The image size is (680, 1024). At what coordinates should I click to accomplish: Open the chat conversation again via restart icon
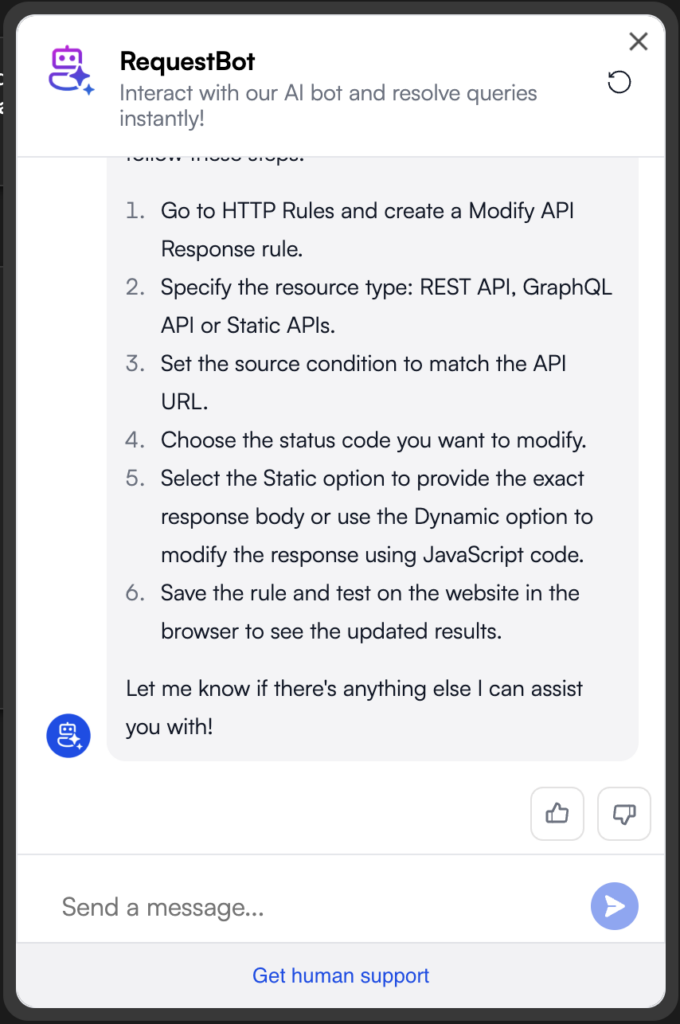620,82
